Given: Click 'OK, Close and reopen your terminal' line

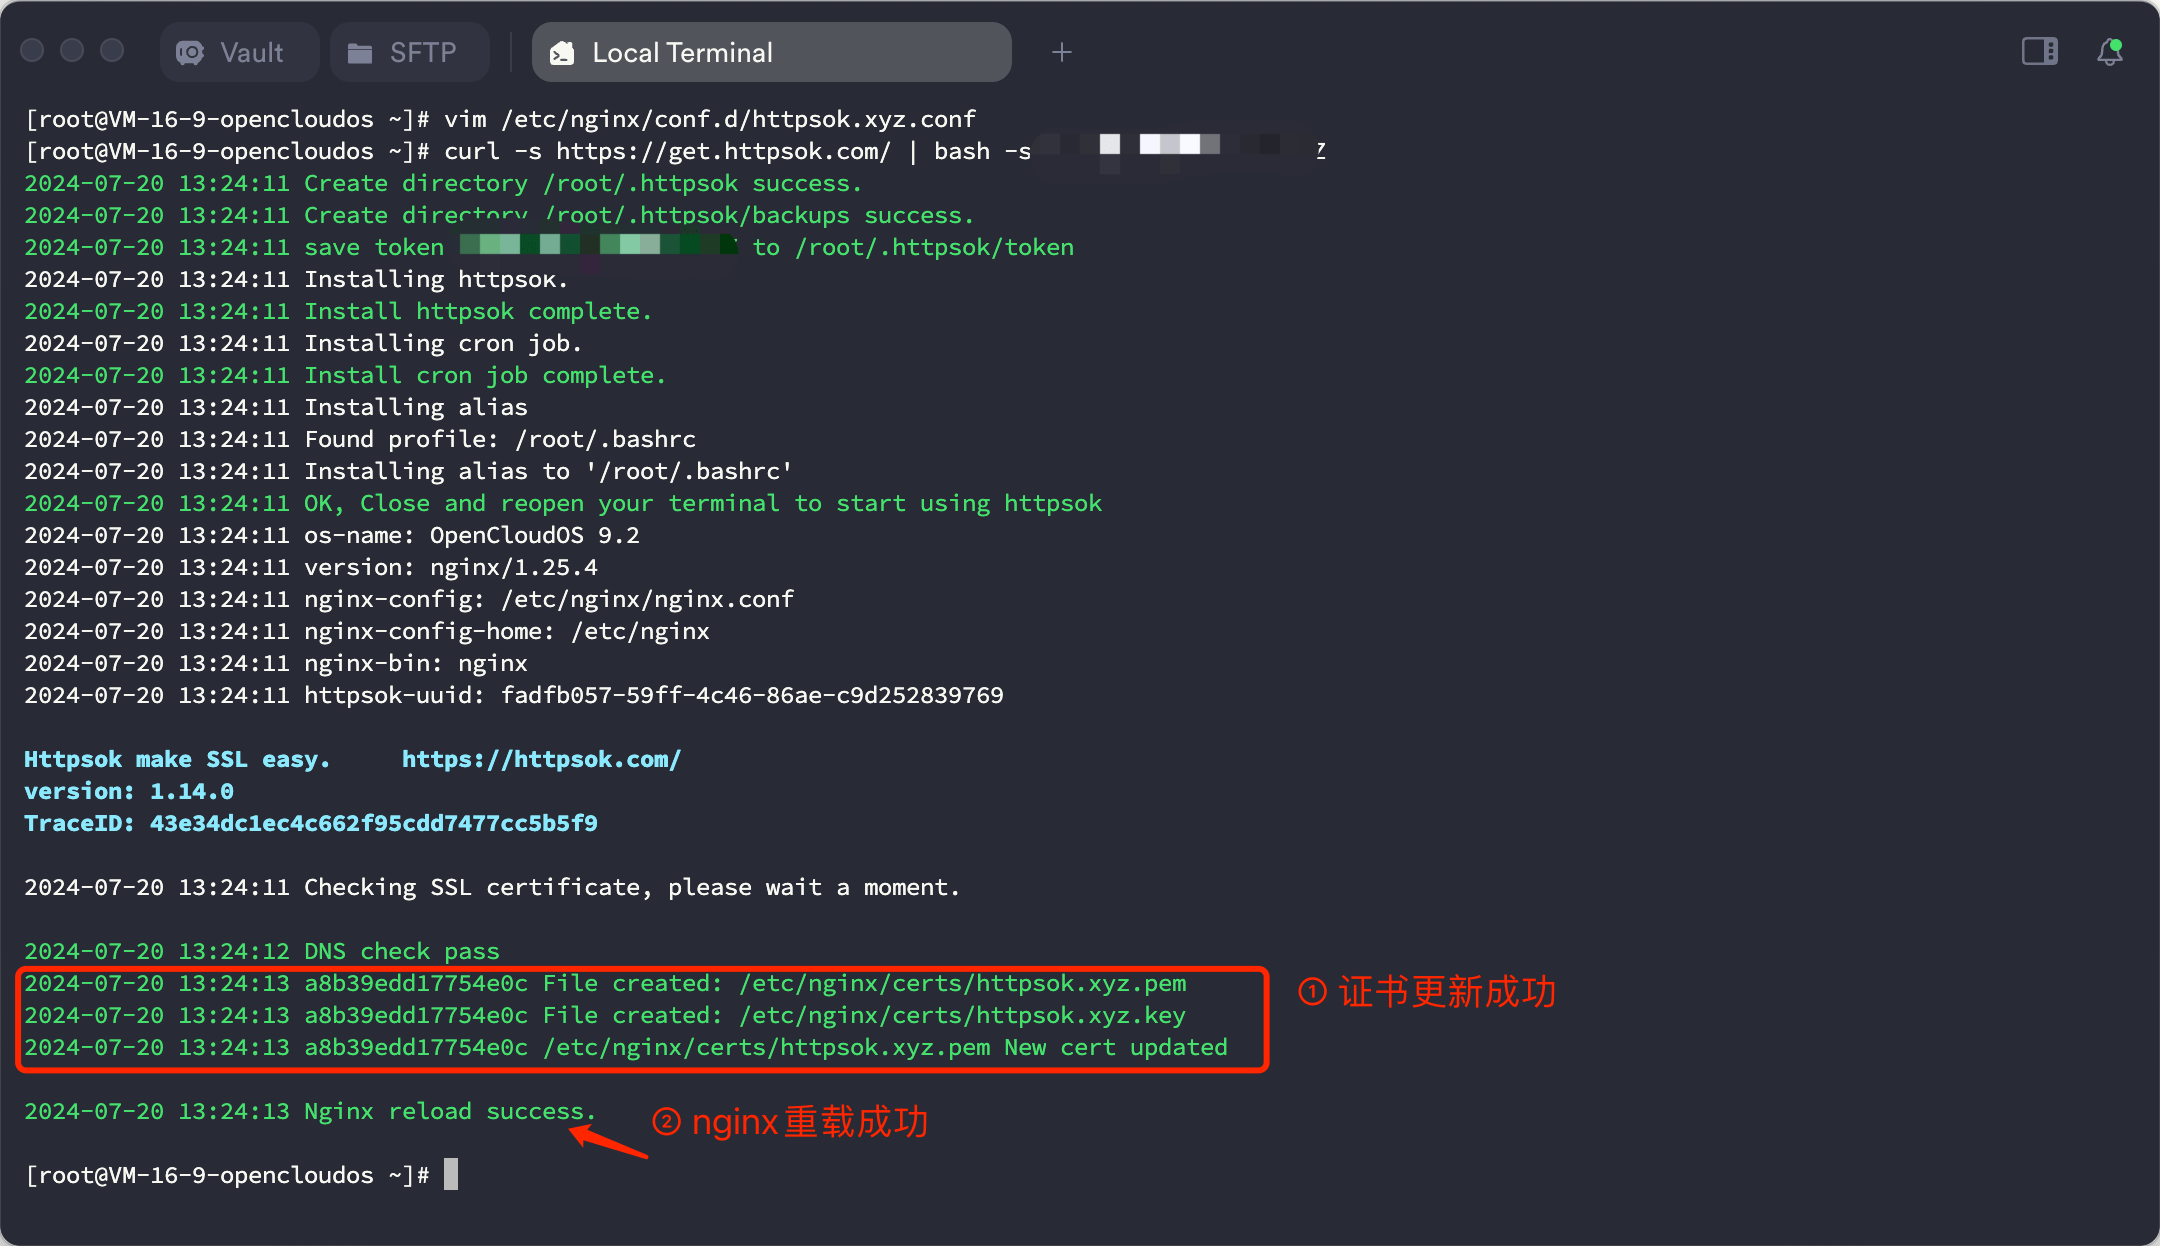Looking at the screenshot, I should coord(563,503).
